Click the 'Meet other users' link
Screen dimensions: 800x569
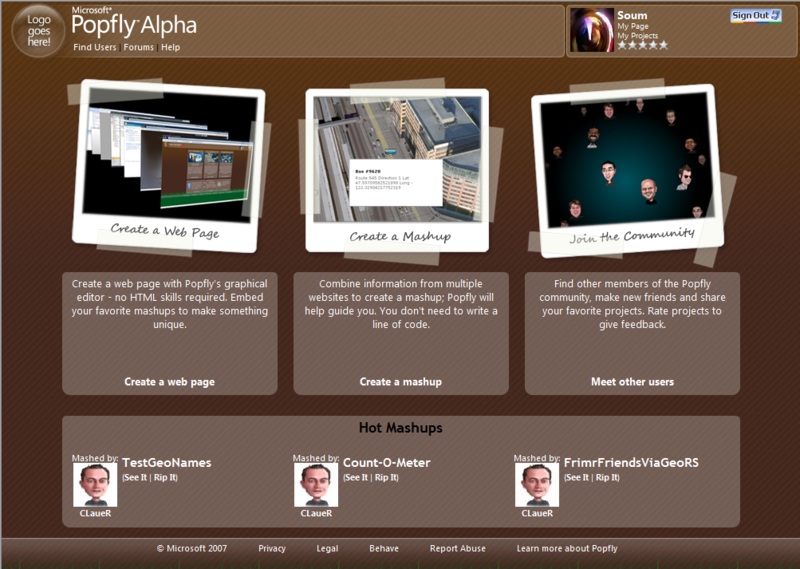tap(632, 382)
